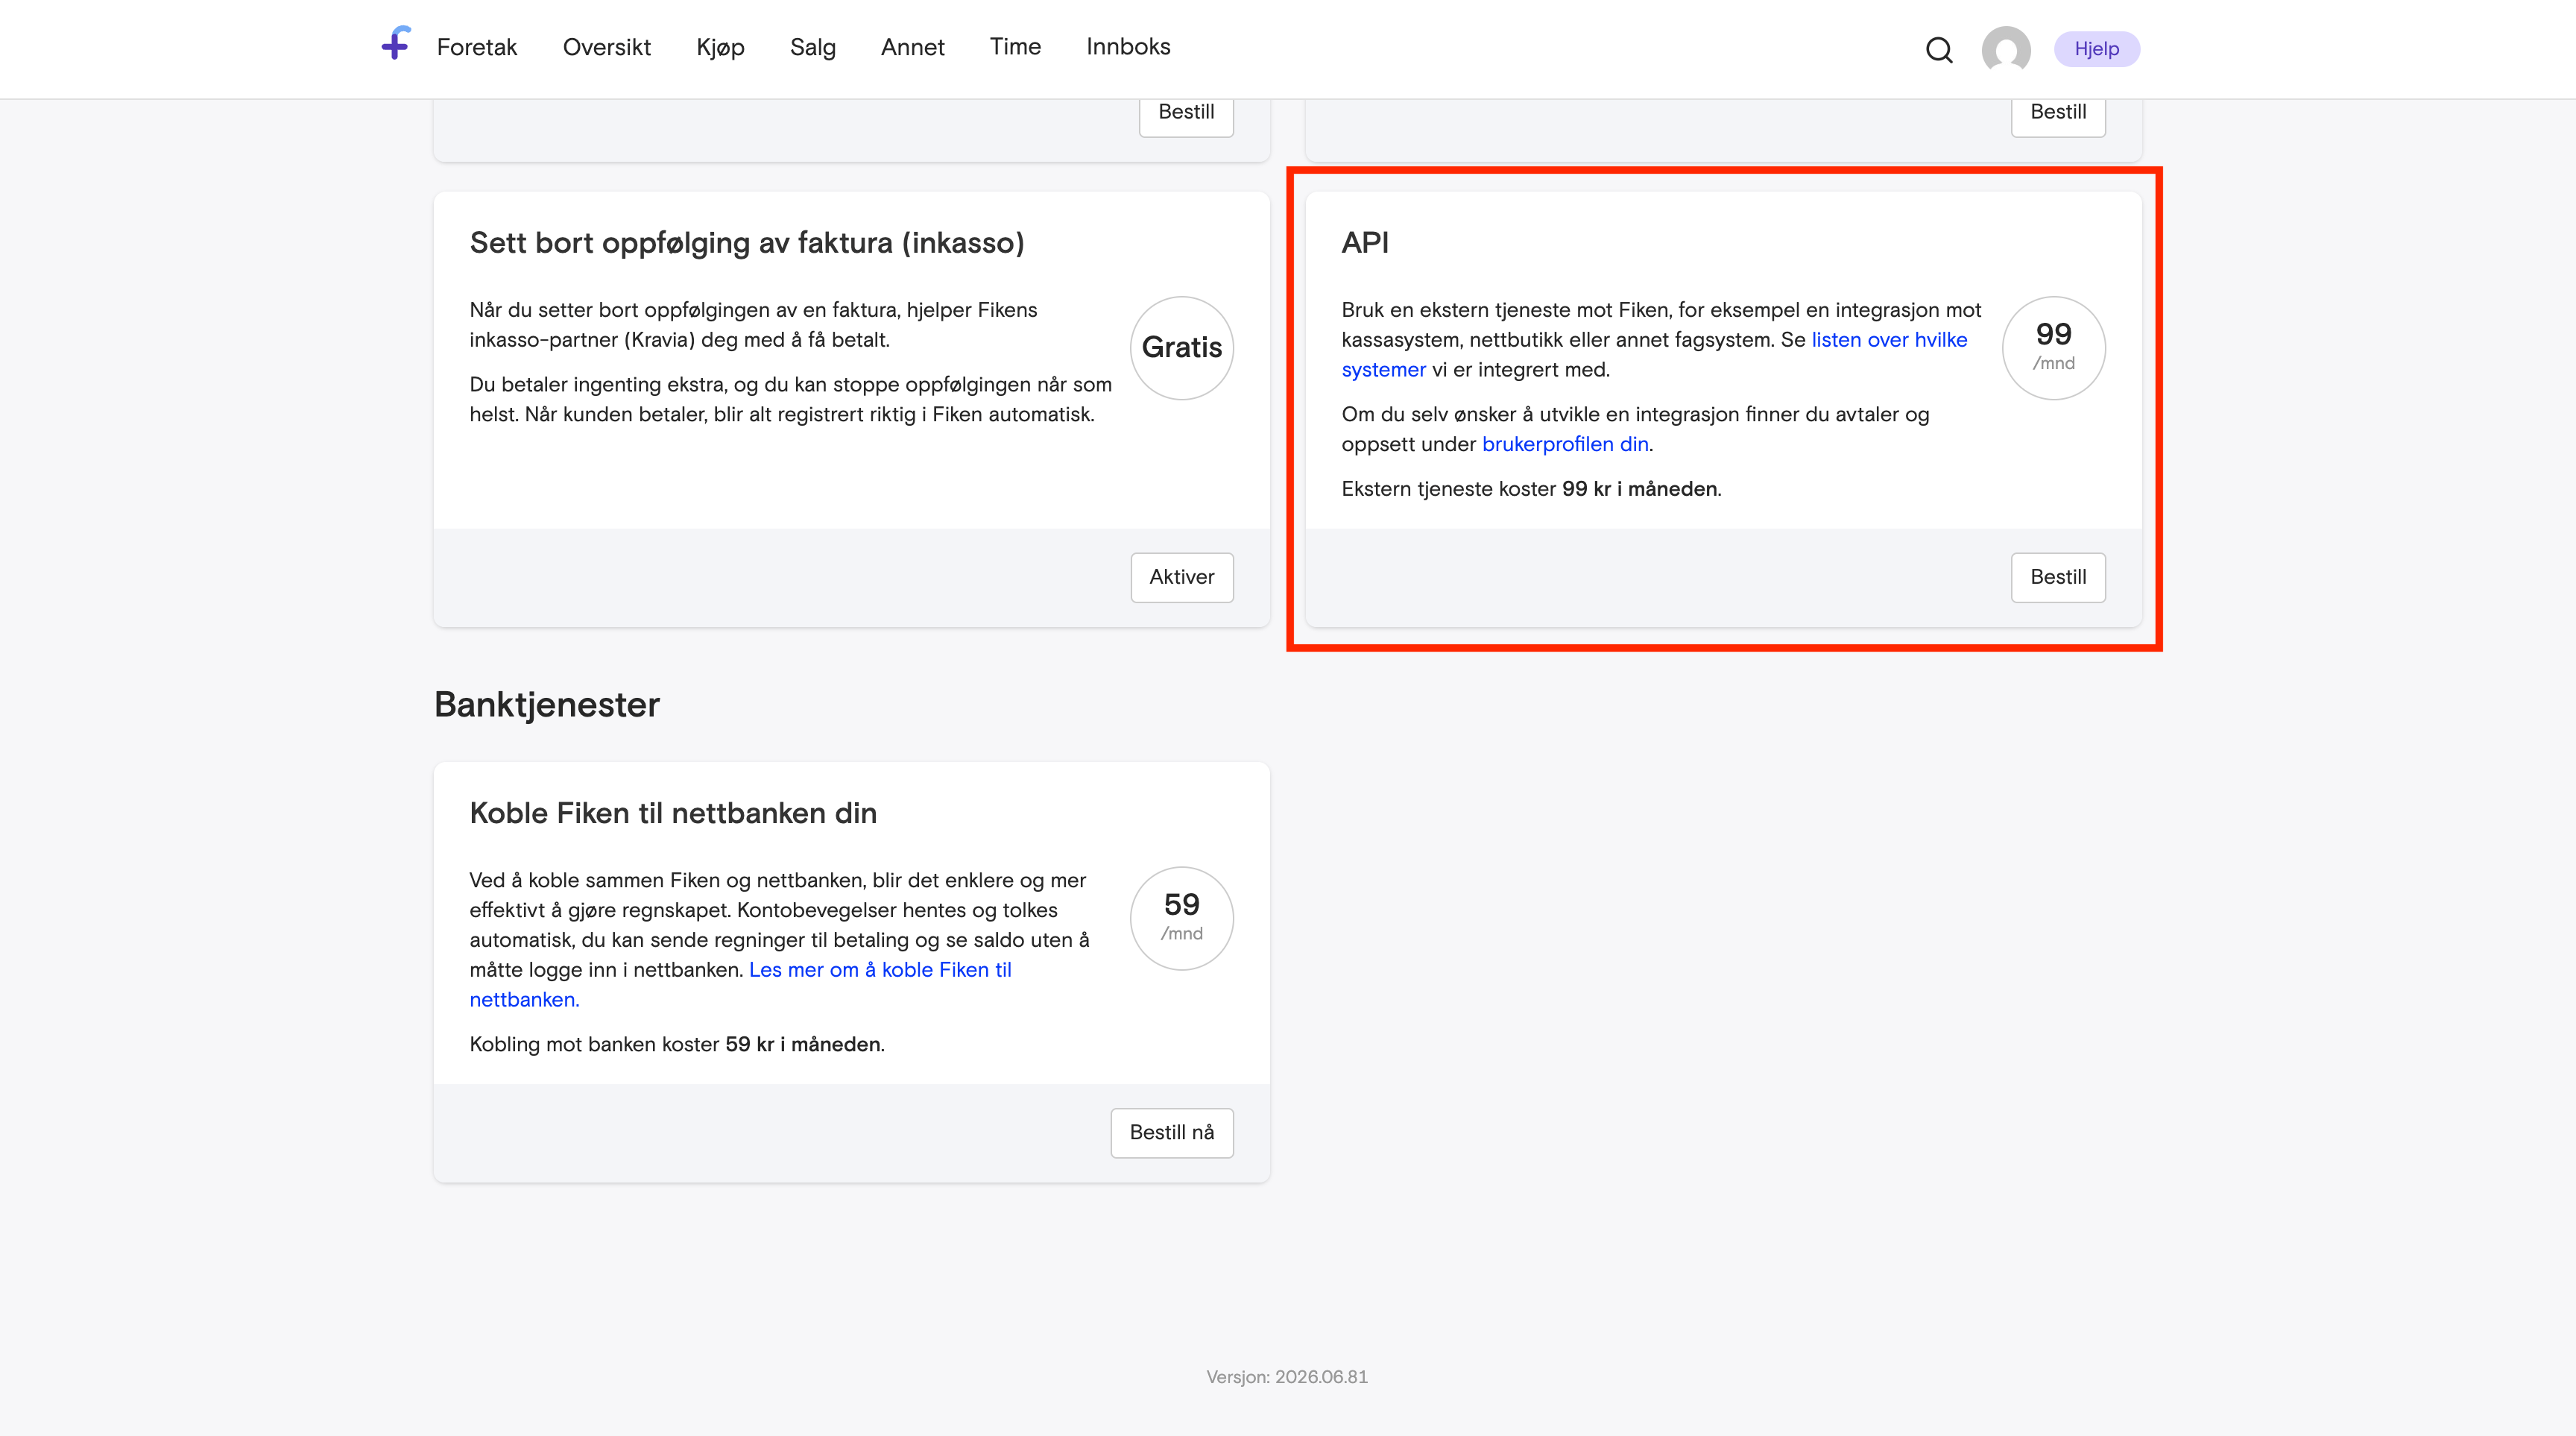Click the Fiken logo icon
Screen dimensions: 2576x1436
point(396,44)
